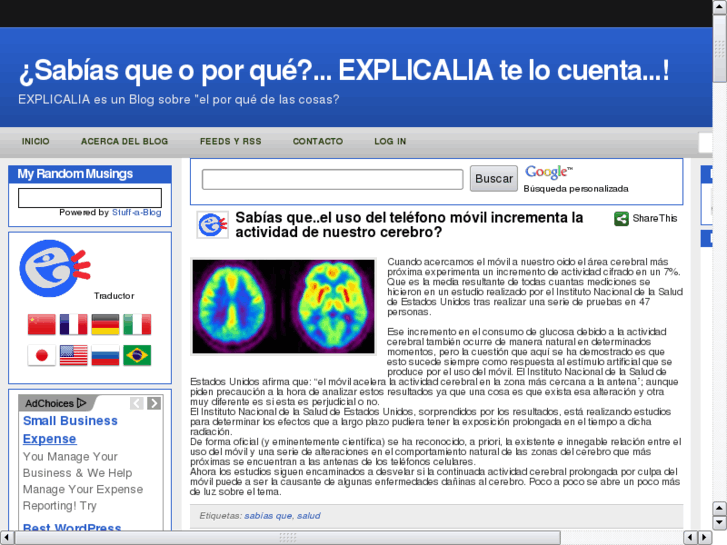This screenshot has width=727, height=545.
Task: Click the AdChoices triangle icon
Action: (82, 403)
